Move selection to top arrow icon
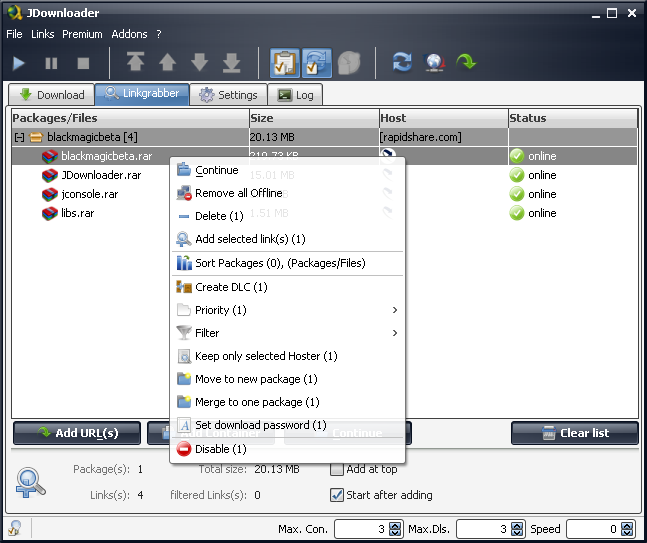Viewport: 647px width, 543px height. (x=135, y=63)
